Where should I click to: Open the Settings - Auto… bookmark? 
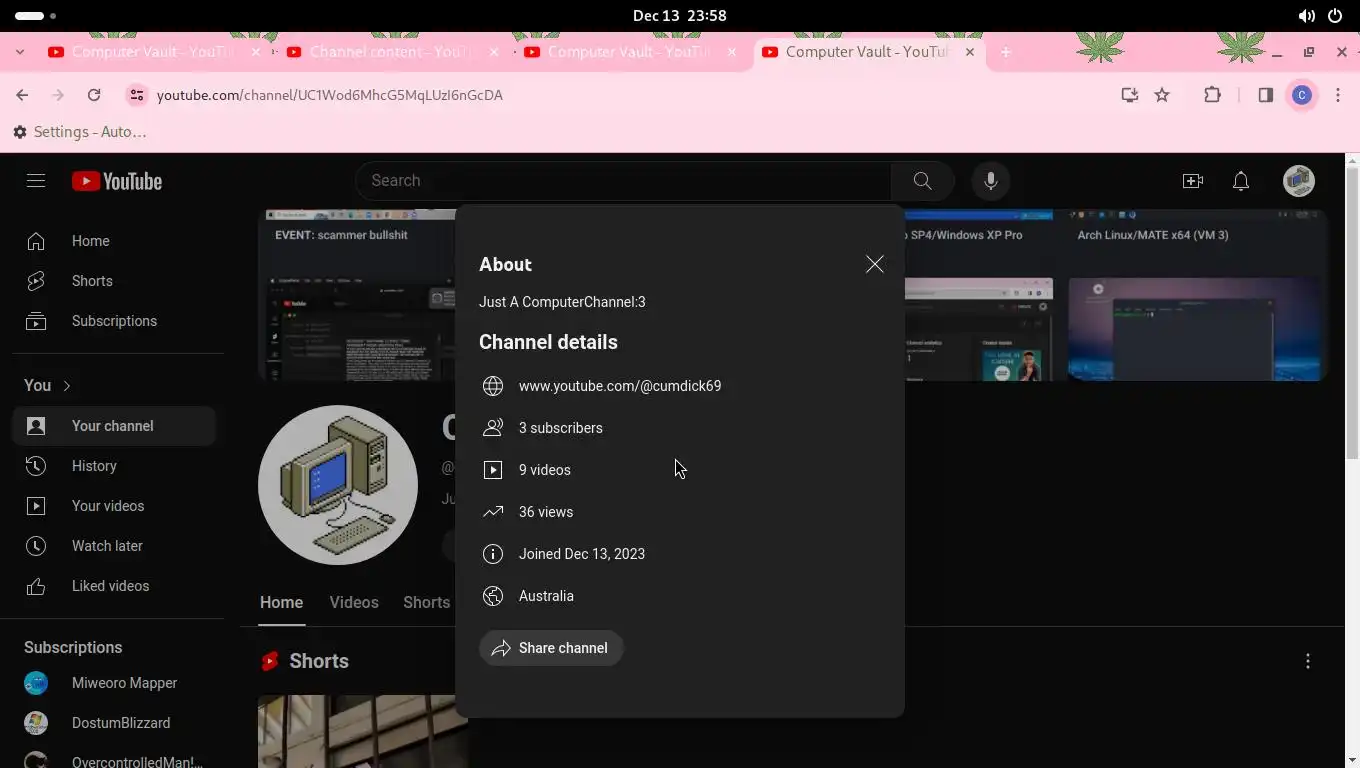80,132
